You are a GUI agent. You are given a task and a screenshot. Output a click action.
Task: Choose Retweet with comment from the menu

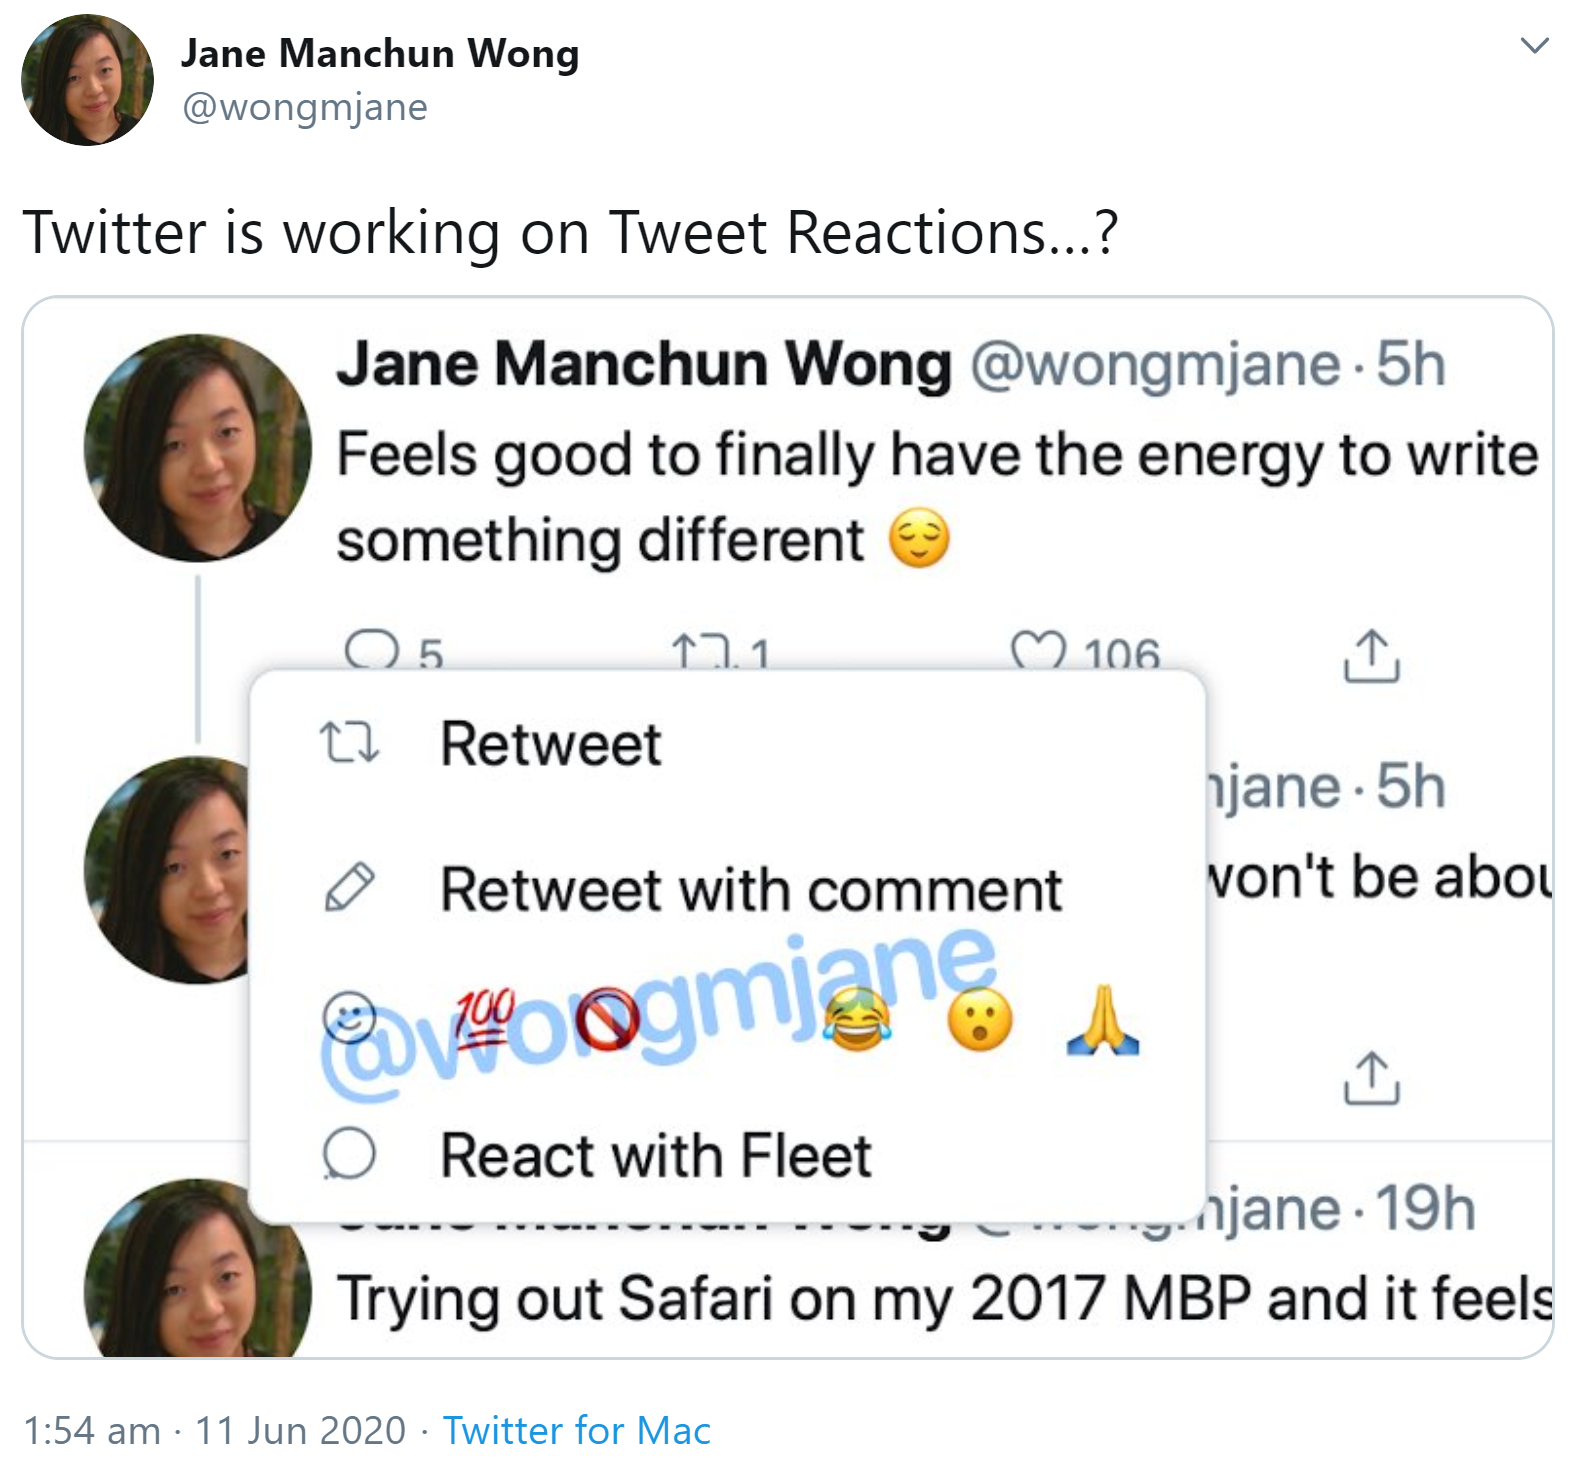[x=752, y=886]
